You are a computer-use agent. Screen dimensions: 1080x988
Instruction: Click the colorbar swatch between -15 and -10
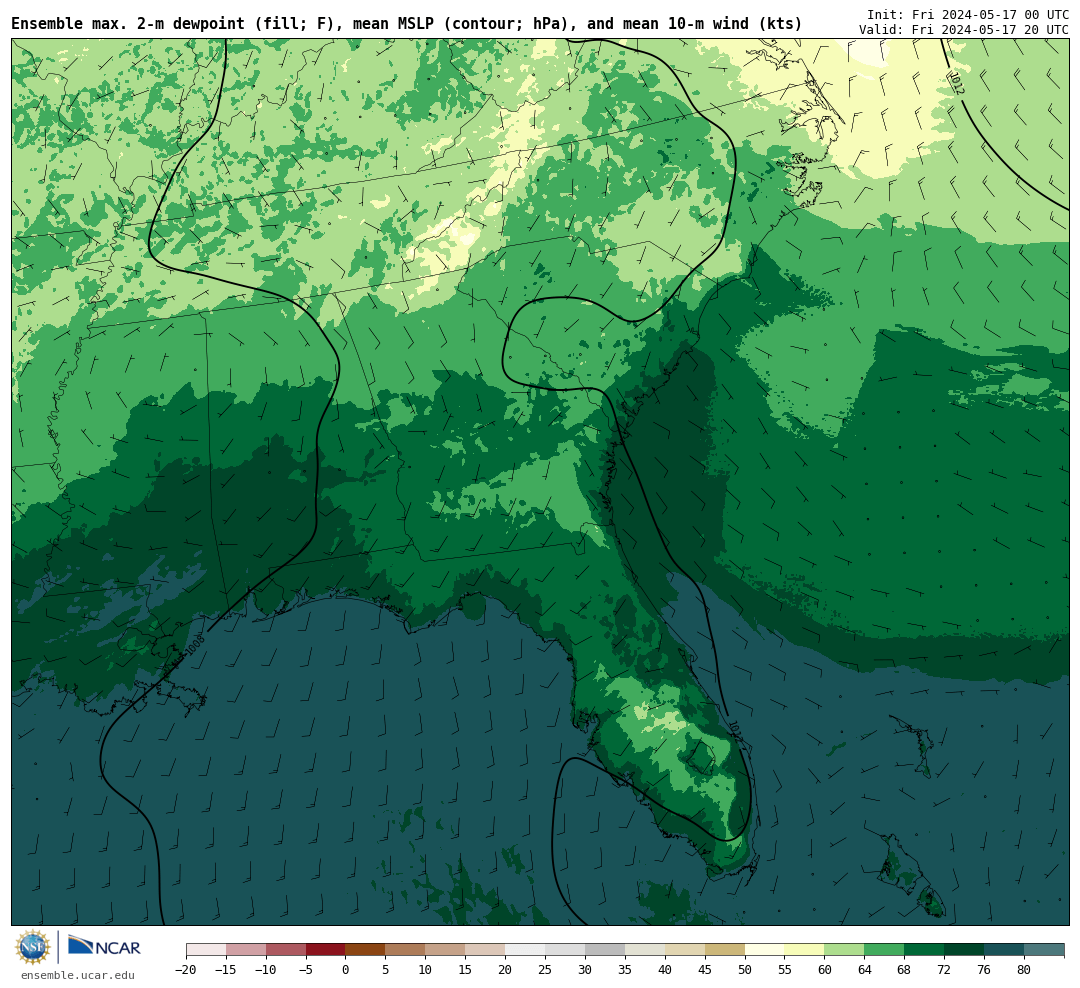(246, 950)
